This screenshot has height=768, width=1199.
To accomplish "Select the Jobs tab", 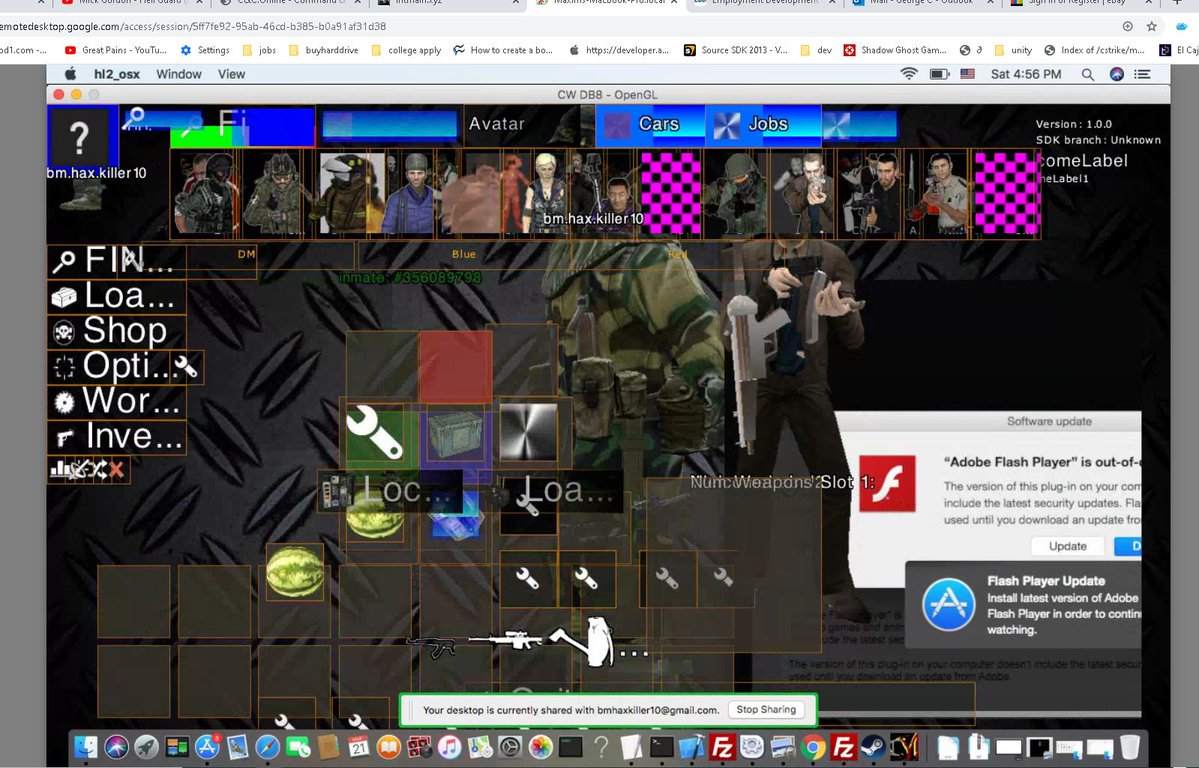I will [763, 125].
